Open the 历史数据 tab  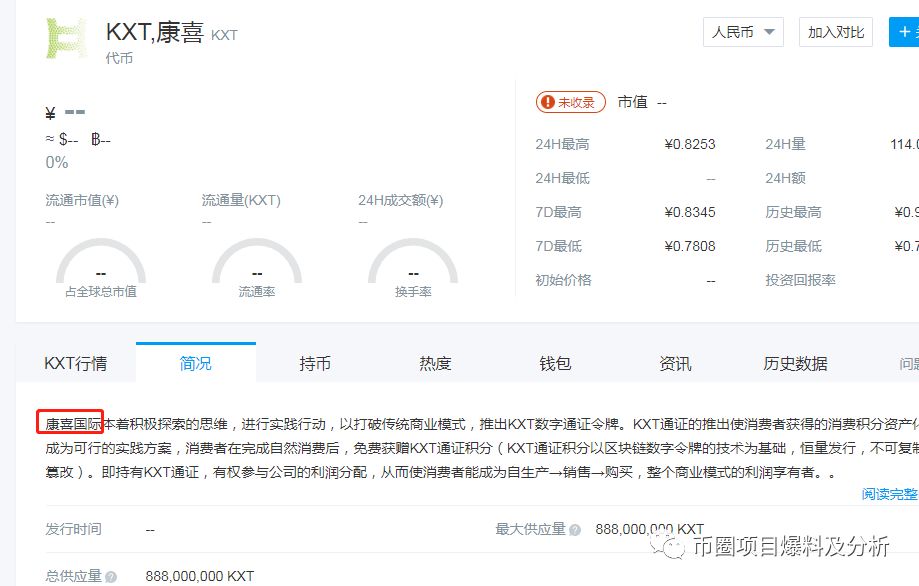click(795, 363)
